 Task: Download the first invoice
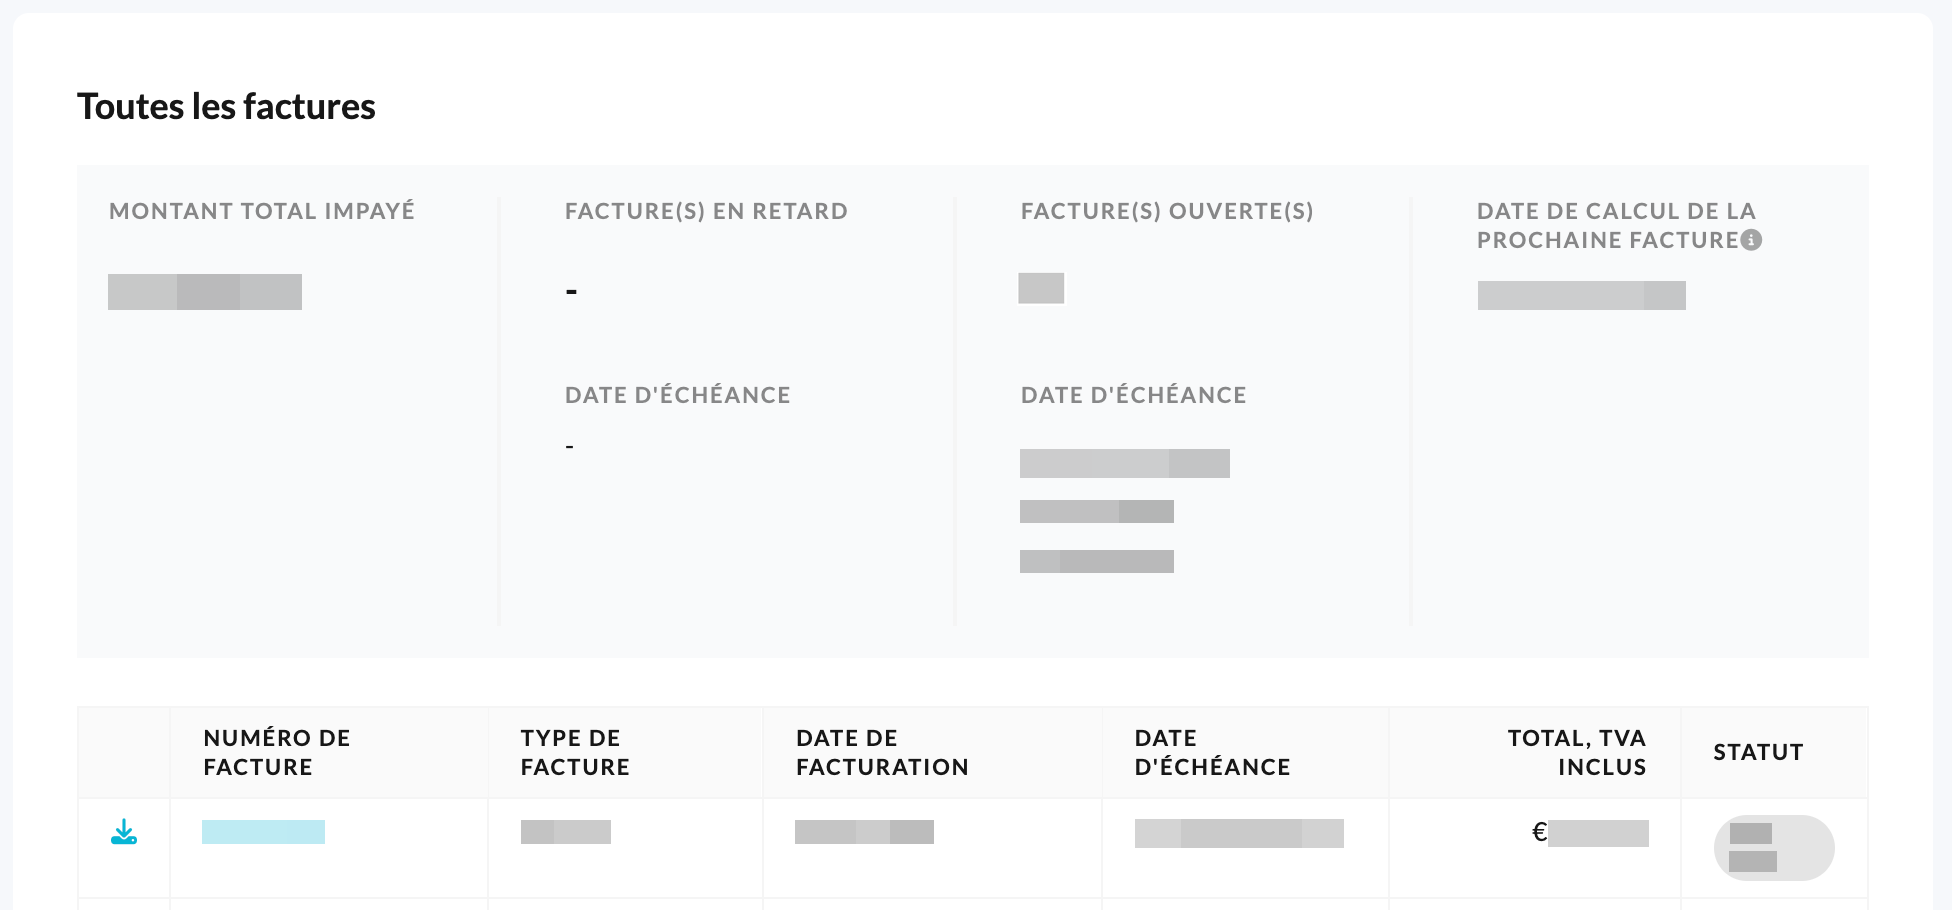pos(124,832)
